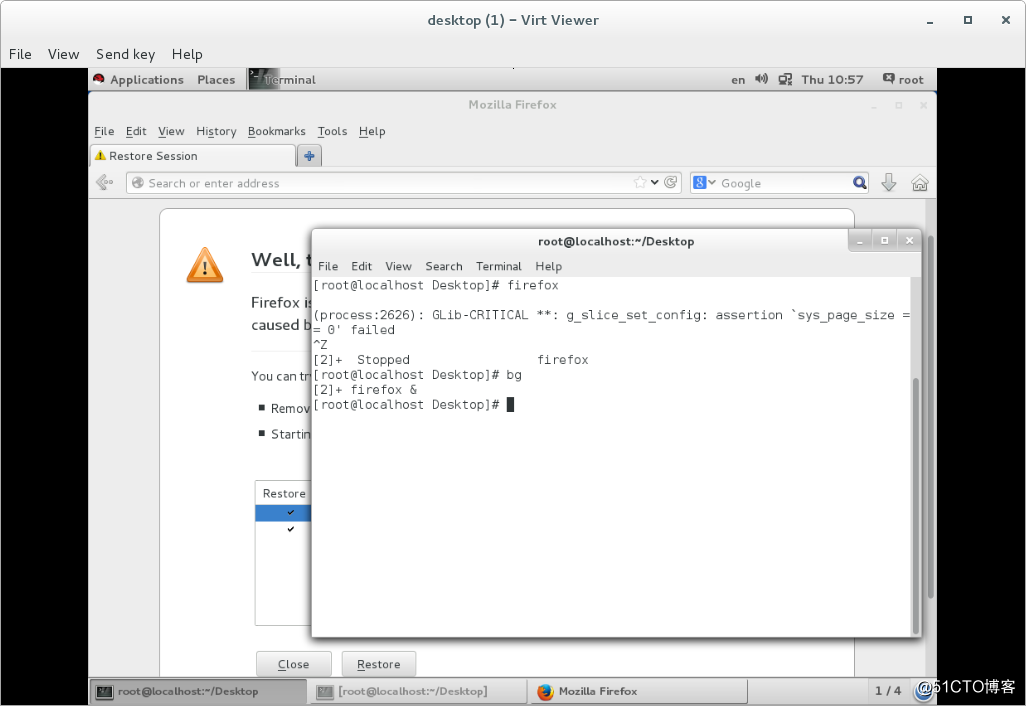Click the terminal prompt line with cursor
Image resolution: width=1026 pixels, height=706 pixels.
(x=414, y=405)
